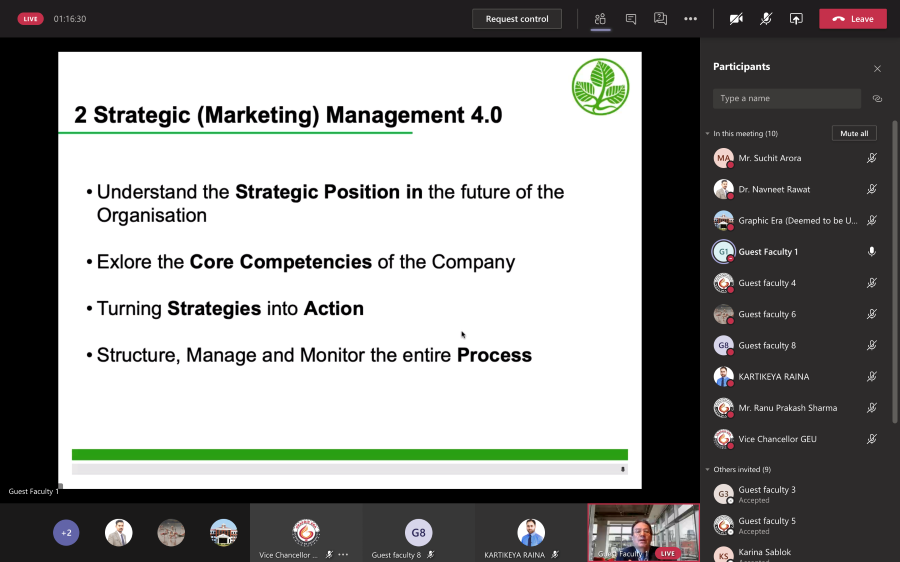900x562 pixels.
Task: Copy meeting join link icon beside search
Action: [877, 99]
